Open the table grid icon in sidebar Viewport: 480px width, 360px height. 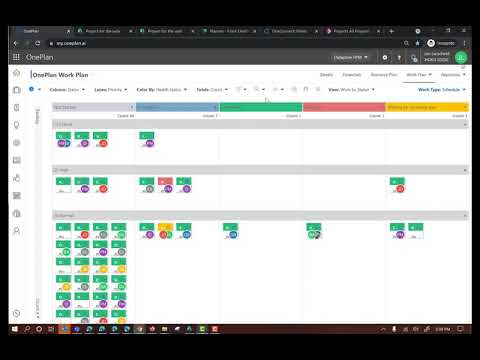coord(17,196)
